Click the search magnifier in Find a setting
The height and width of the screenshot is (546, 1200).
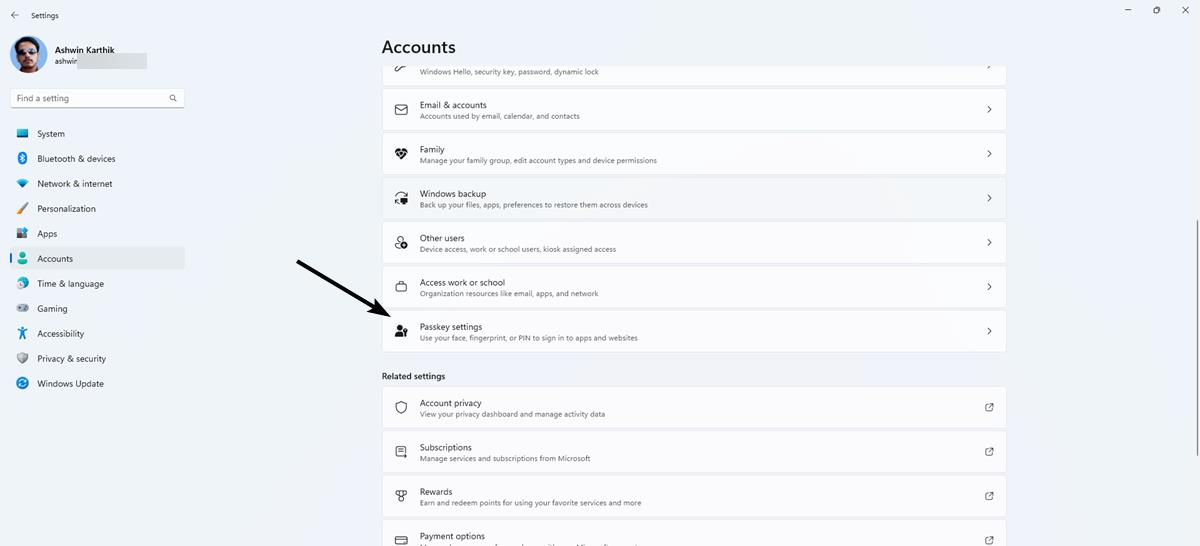coord(173,98)
